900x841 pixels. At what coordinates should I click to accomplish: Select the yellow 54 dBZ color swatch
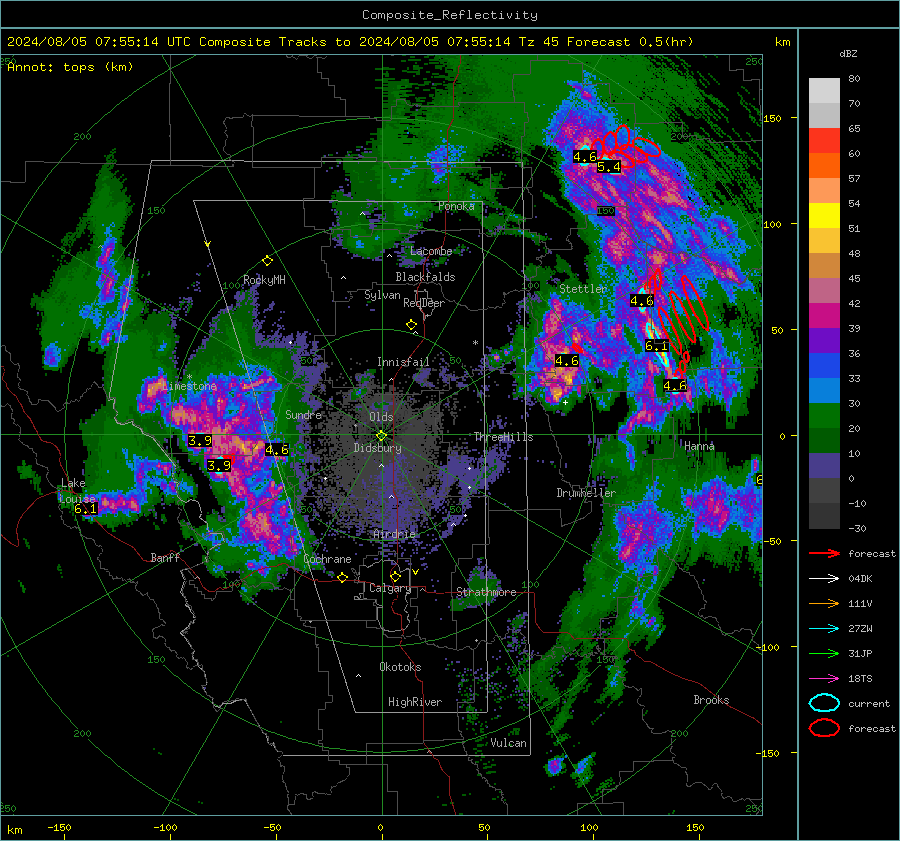click(x=824, y=215)
